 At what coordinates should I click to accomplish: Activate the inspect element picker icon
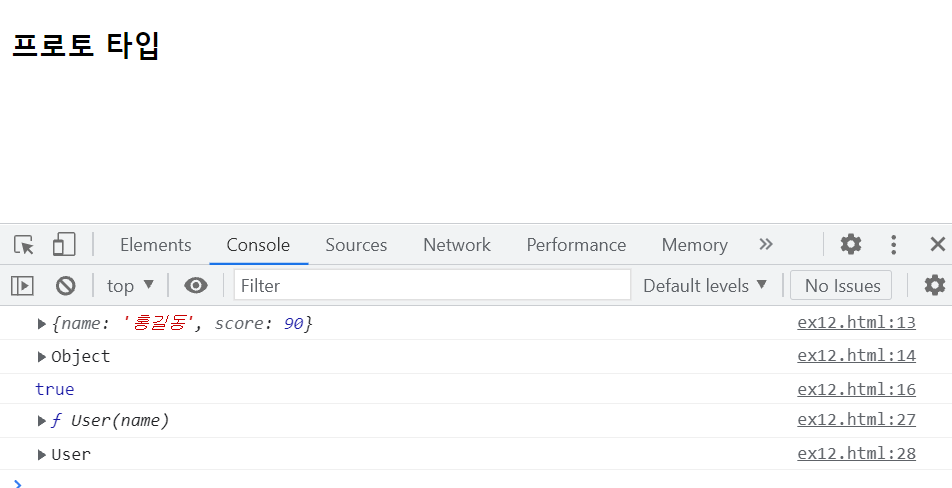coord(24,245)
